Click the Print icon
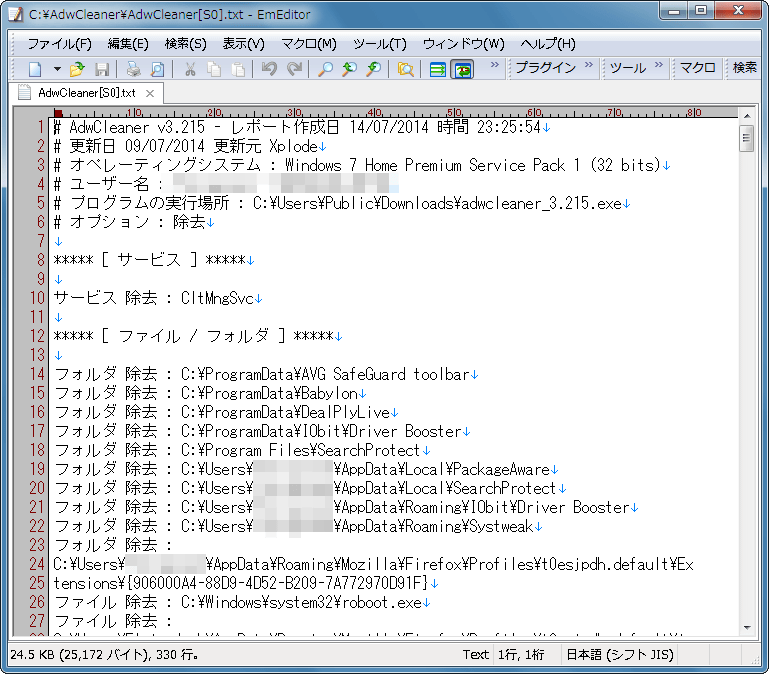The width and height of the screenshot is (769, 674). (x=133, y=69)
